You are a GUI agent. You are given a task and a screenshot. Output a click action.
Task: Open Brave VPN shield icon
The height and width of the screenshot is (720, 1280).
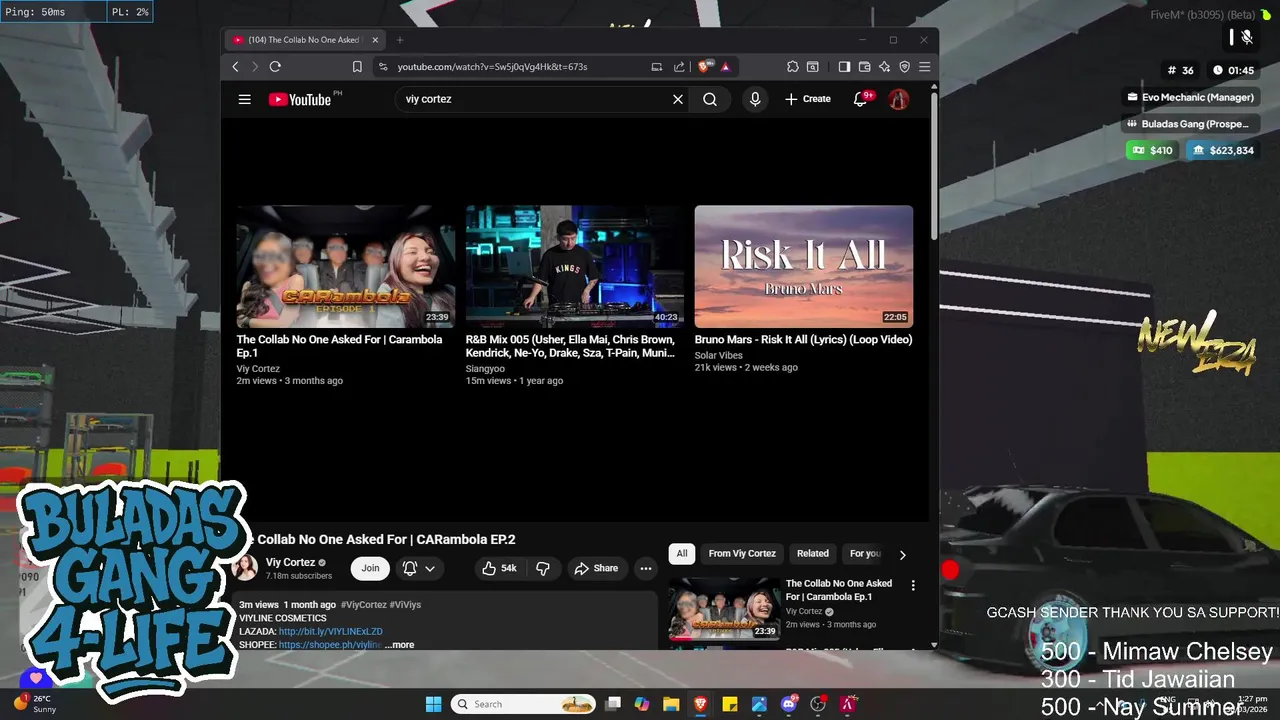[x=904, y=67]
